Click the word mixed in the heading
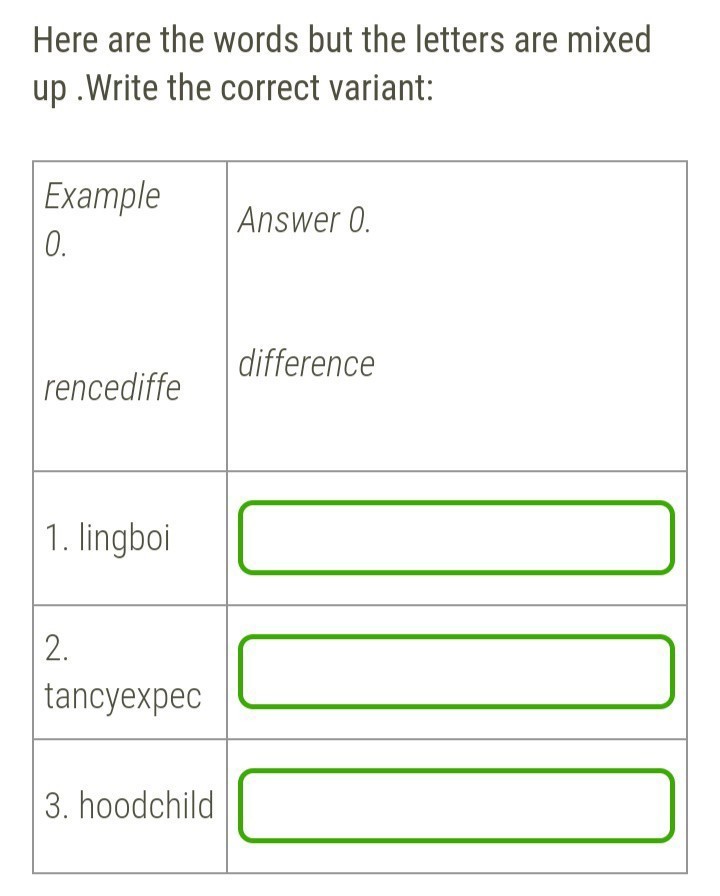Viewport: 720px width, 896px height. click(x=609, y=40)
